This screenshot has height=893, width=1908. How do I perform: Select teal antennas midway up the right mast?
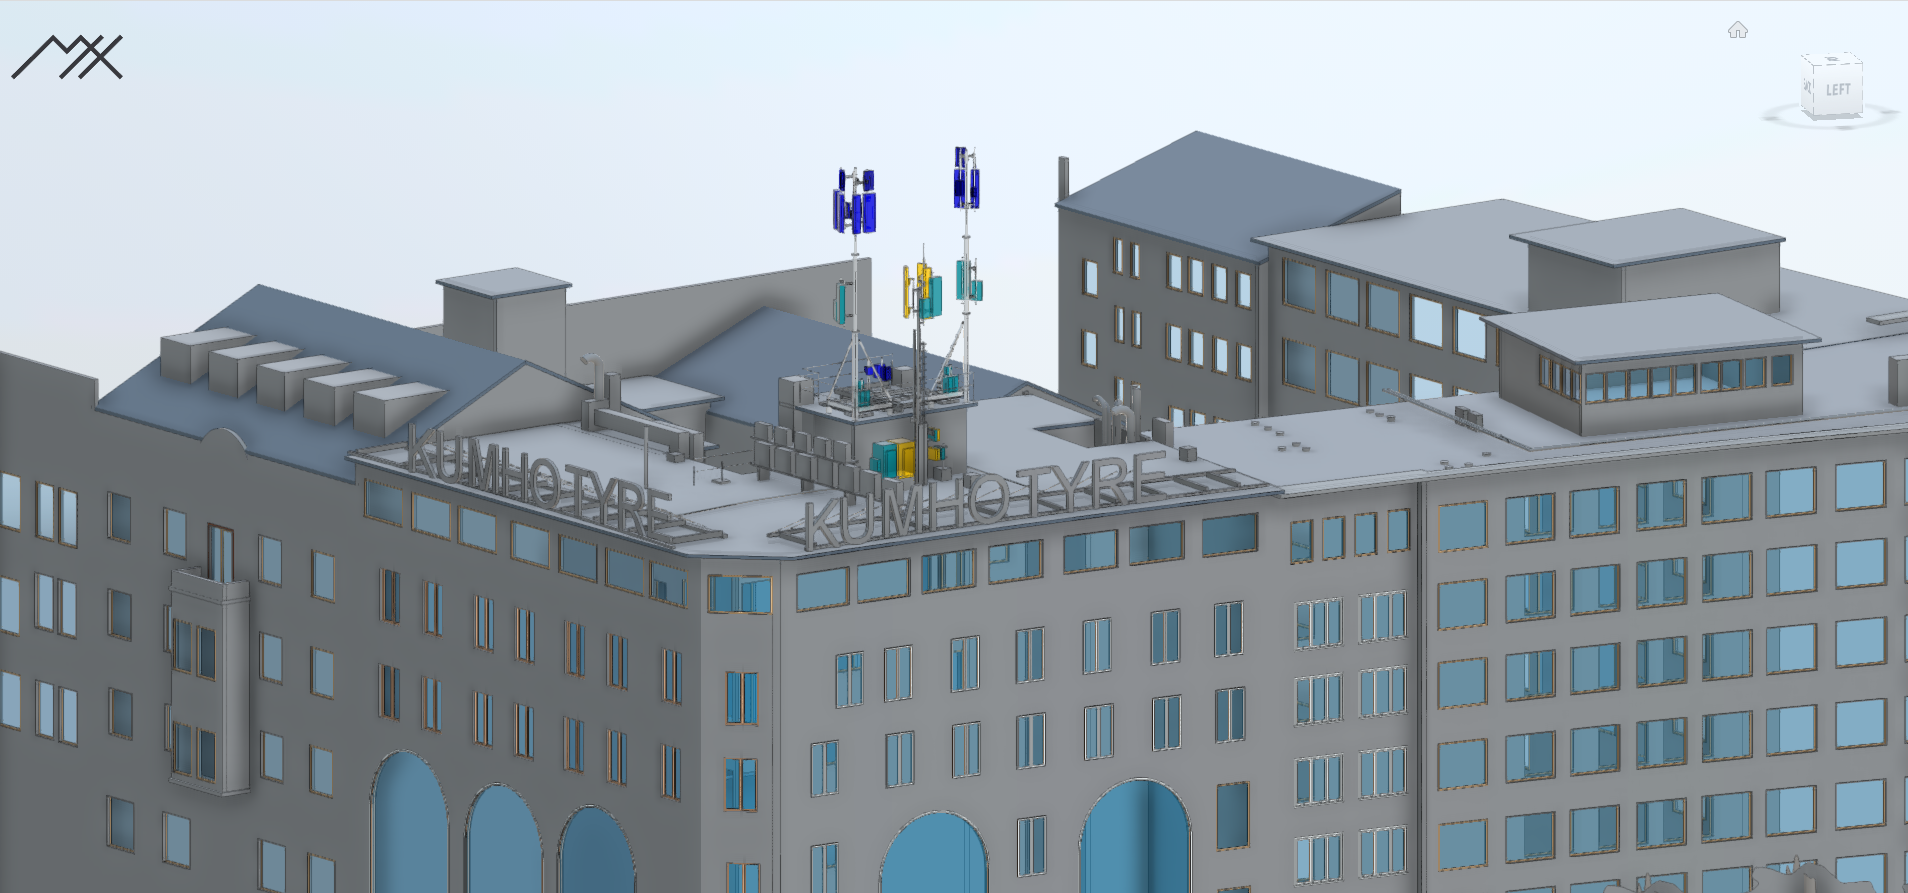tap(969, 280)
